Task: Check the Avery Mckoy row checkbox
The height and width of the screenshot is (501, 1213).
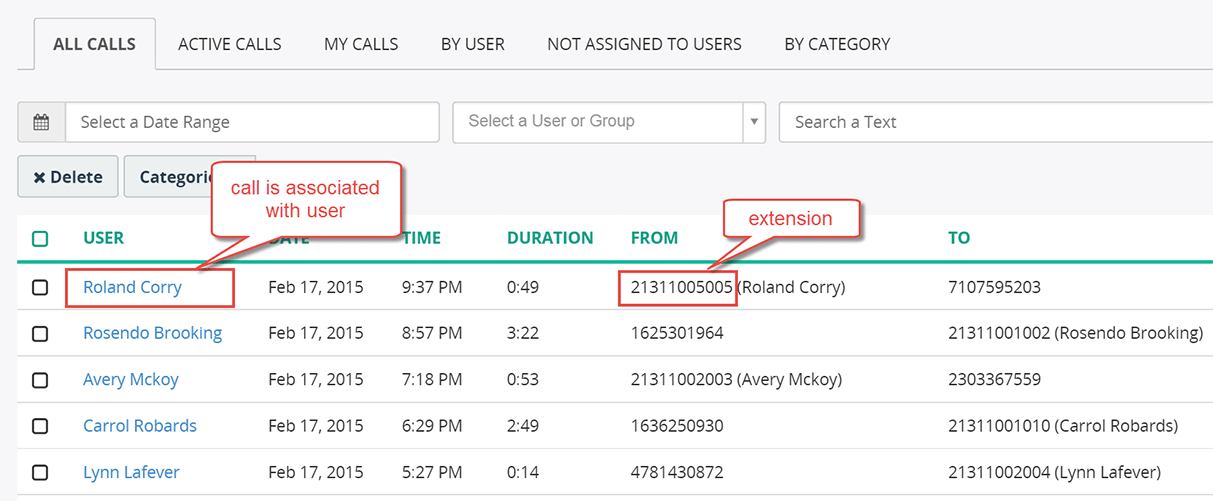Action: [x=40, y=380]
